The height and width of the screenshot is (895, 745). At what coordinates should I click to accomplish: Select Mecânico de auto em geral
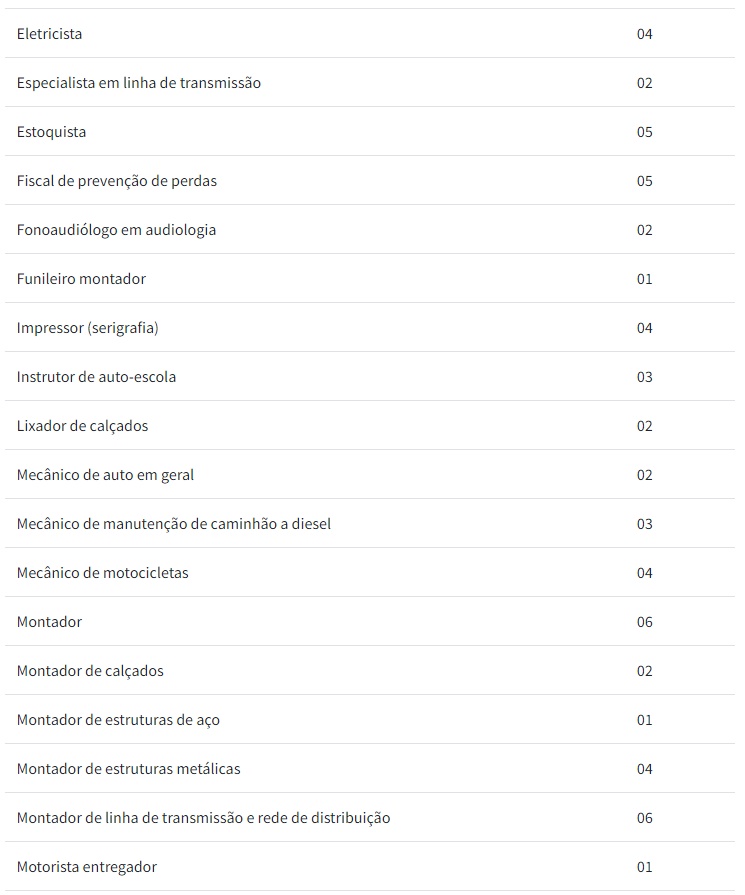[105, 475]
